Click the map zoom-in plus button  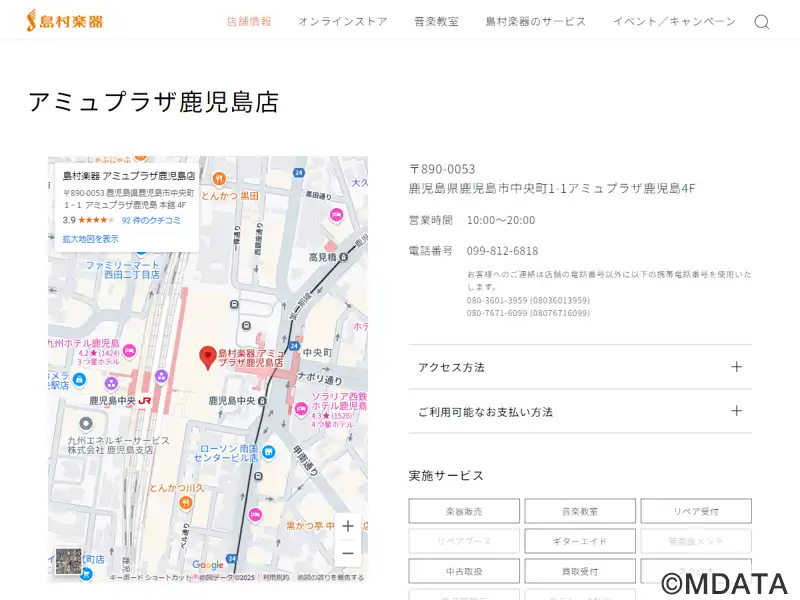point(348,526)
